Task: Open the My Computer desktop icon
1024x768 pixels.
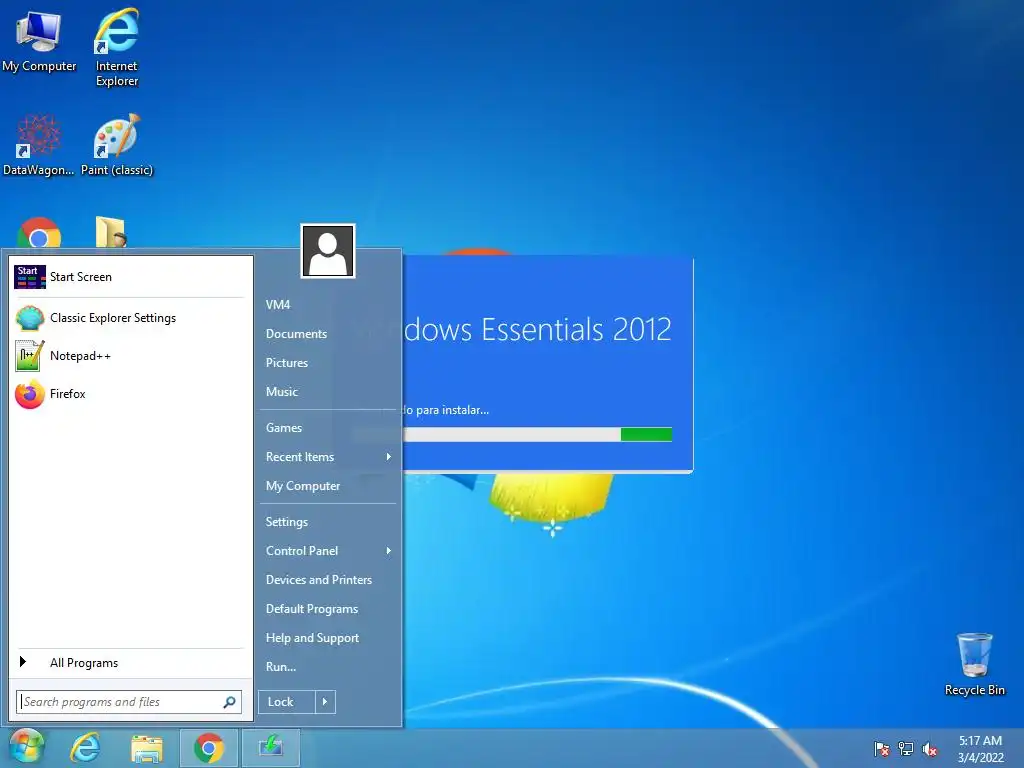Action: [39, 40]
